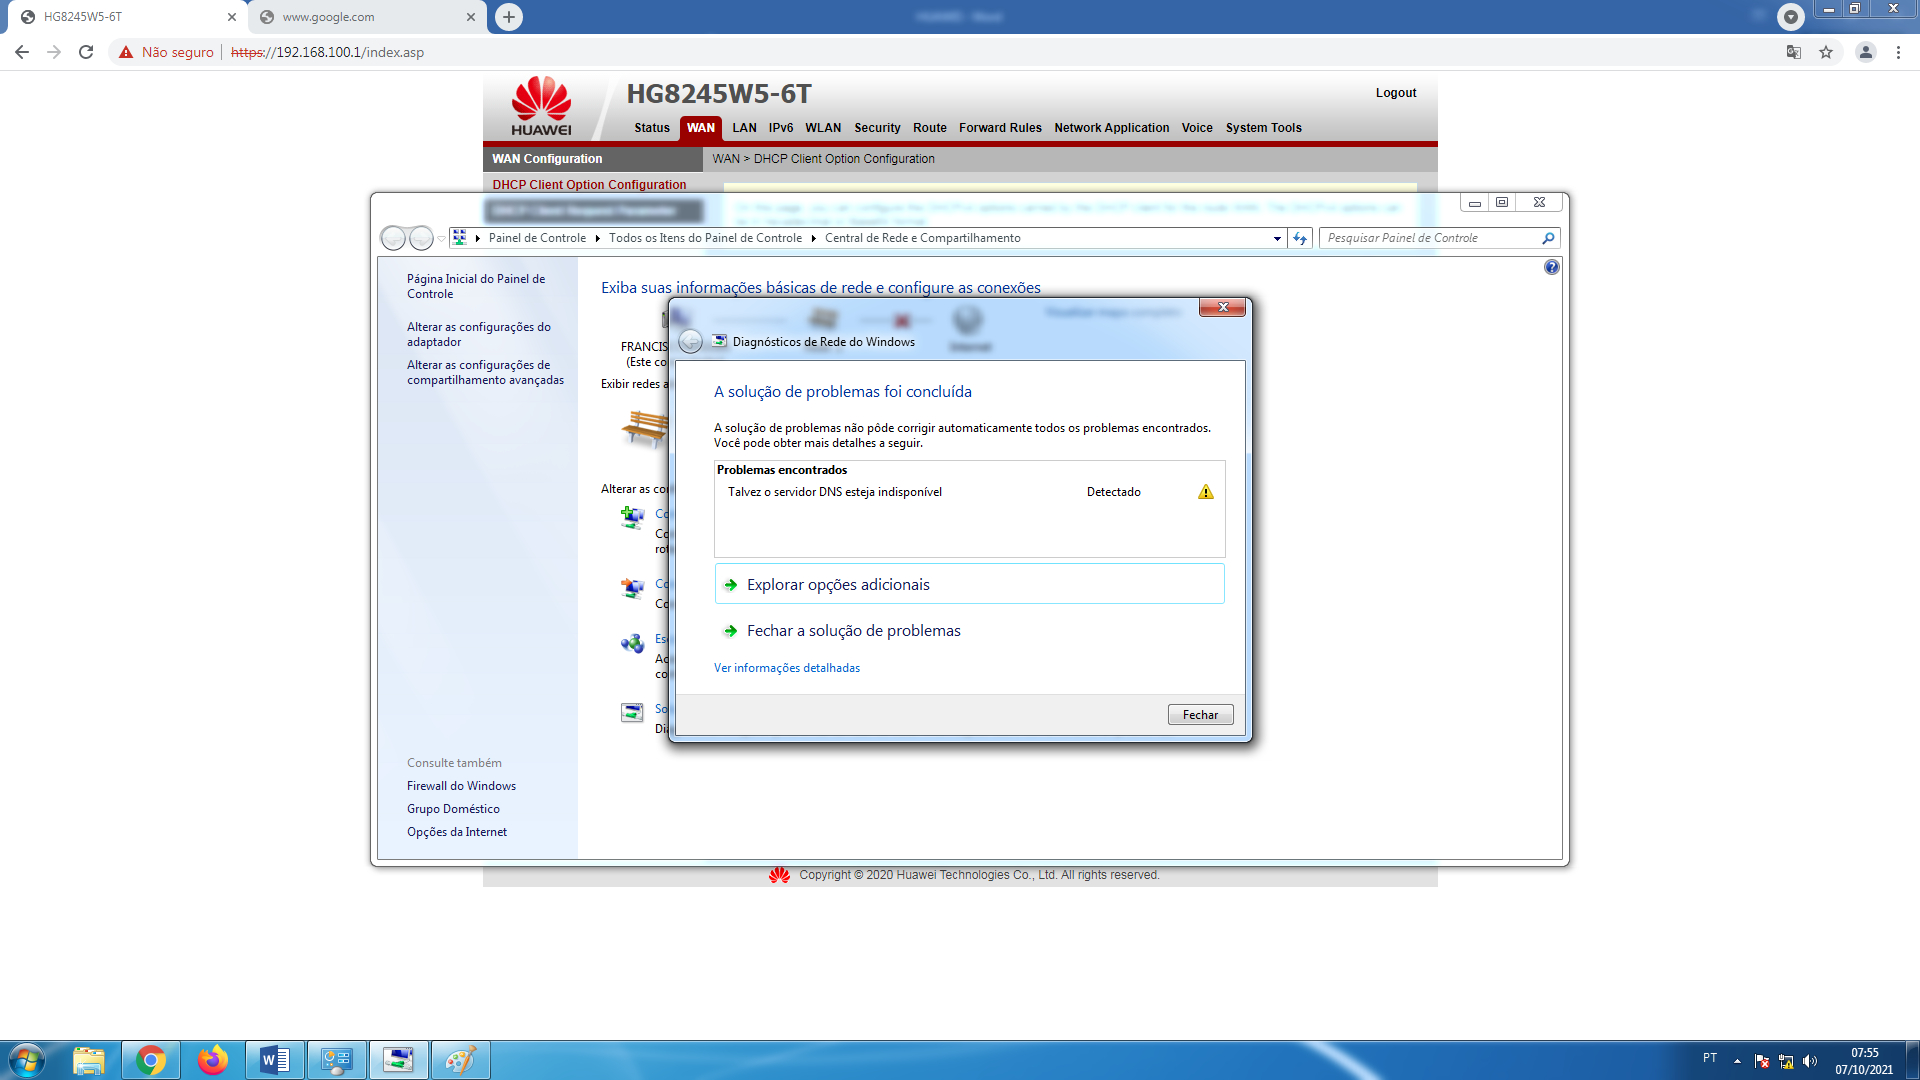Open Opções da Internet link
The image size is (1920, 1080).
tap(456, 832)
